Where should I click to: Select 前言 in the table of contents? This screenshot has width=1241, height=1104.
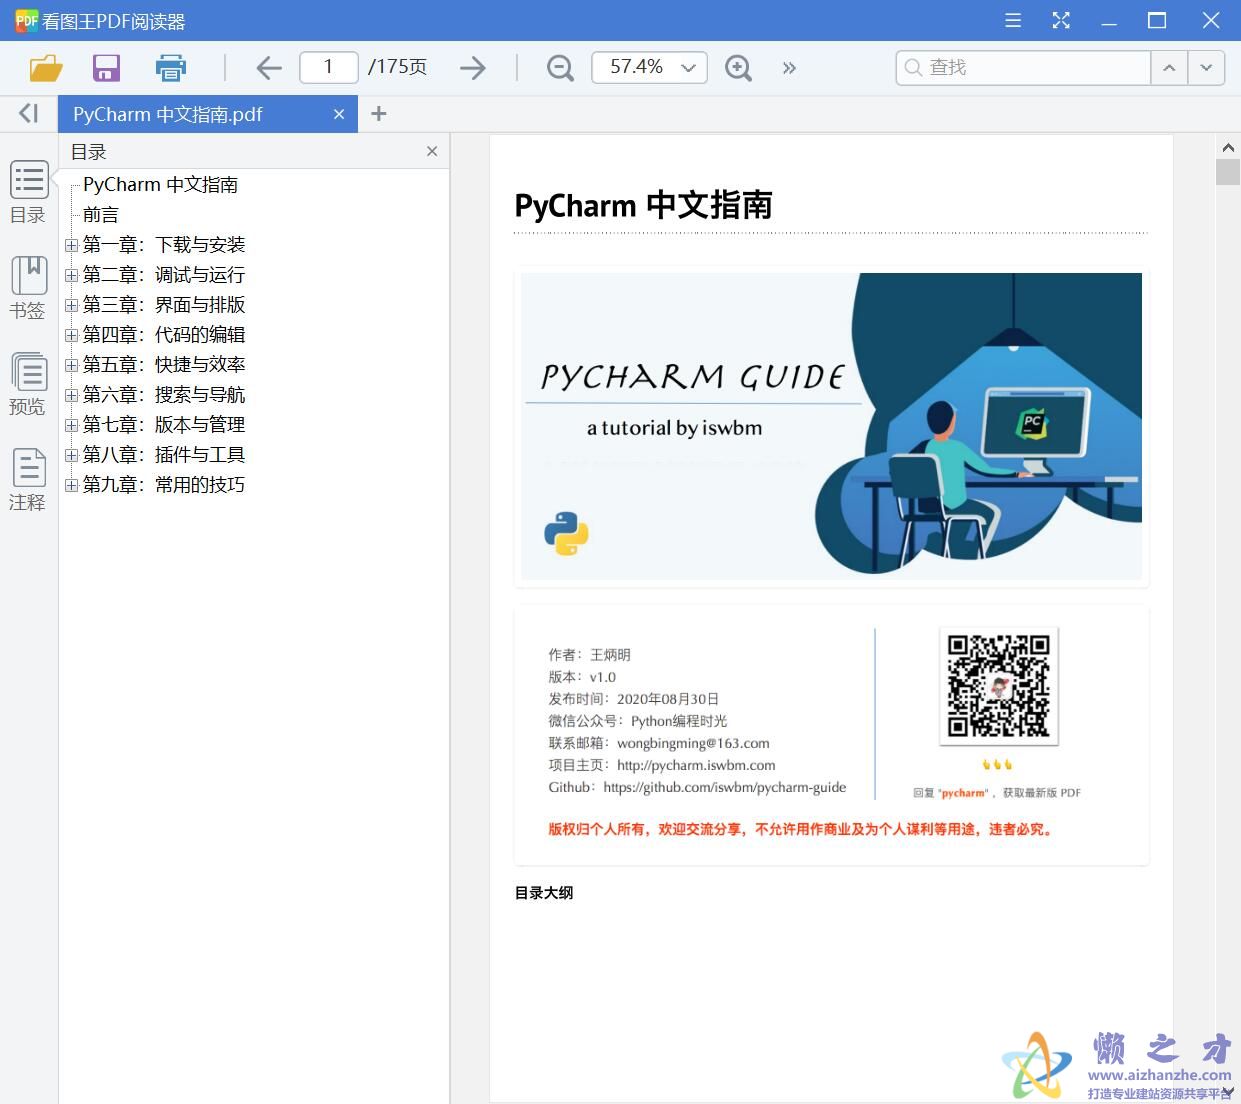click(100, 214)
